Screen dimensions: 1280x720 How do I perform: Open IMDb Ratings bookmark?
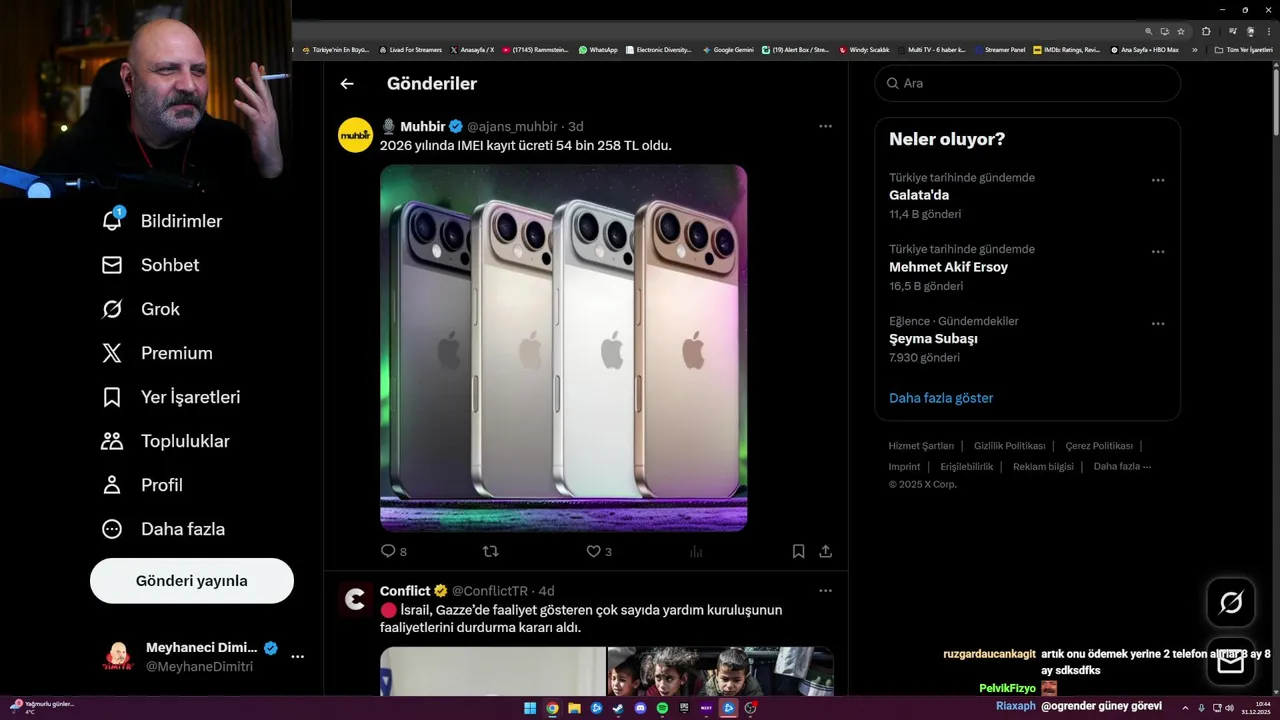[x=1066, y=49]
